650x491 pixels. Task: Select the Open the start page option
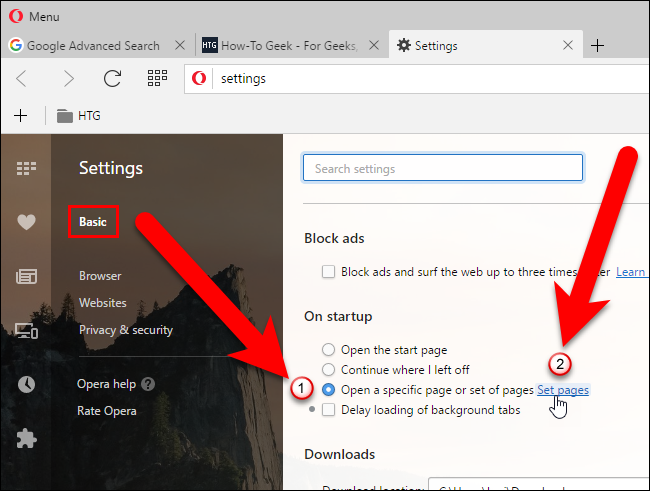(328, 350)
